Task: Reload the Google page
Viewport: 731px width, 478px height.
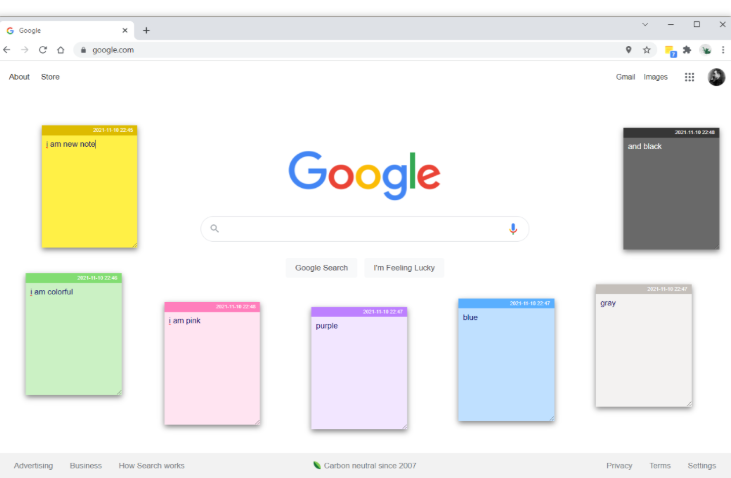Action: [43, 50]
